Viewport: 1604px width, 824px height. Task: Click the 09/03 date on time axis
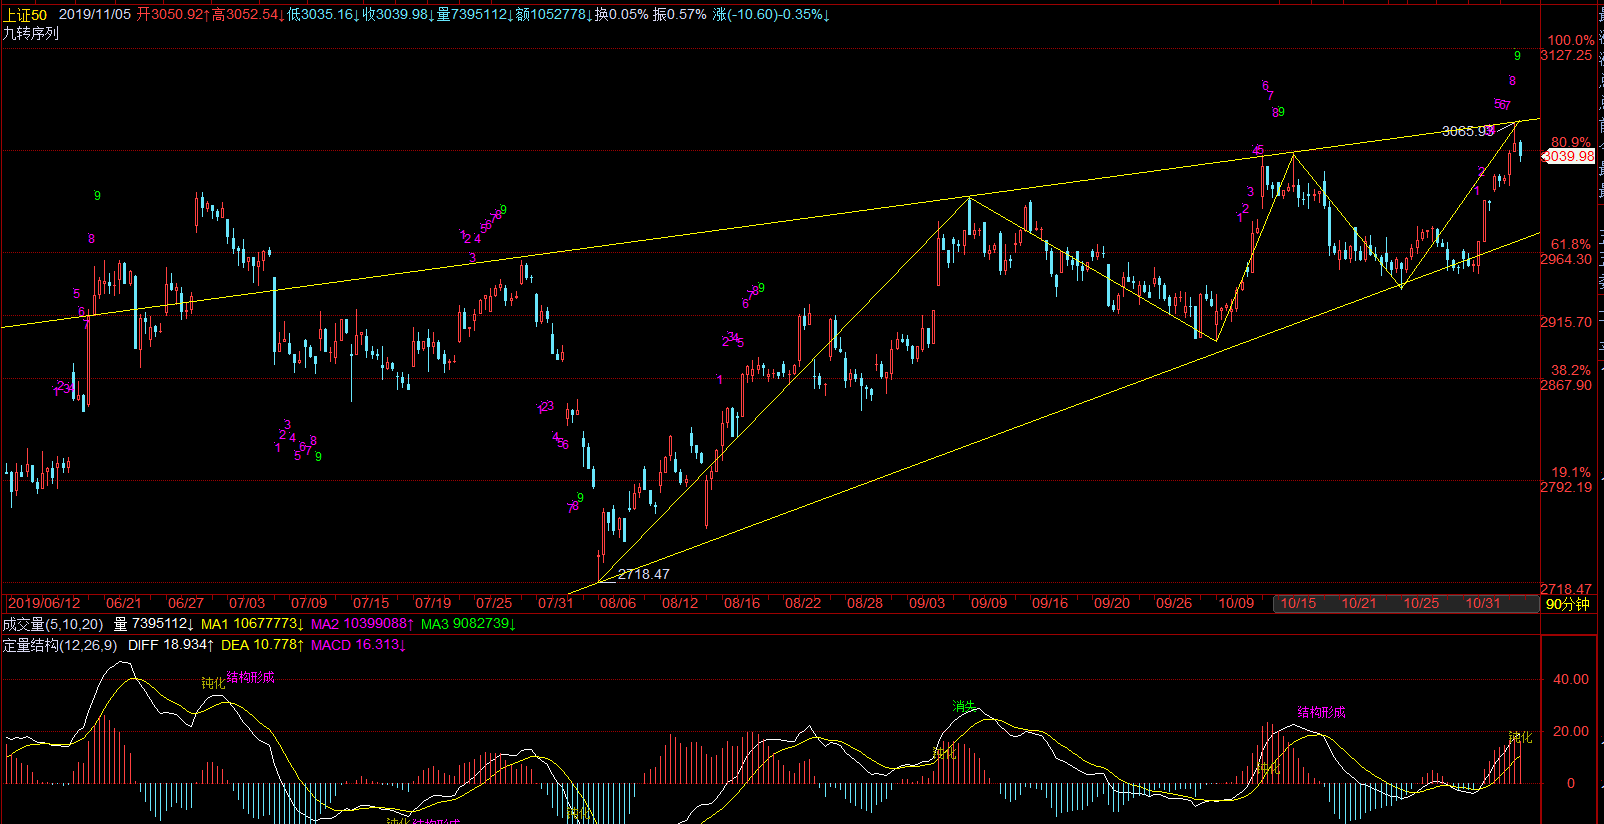(x=927, y=603)
